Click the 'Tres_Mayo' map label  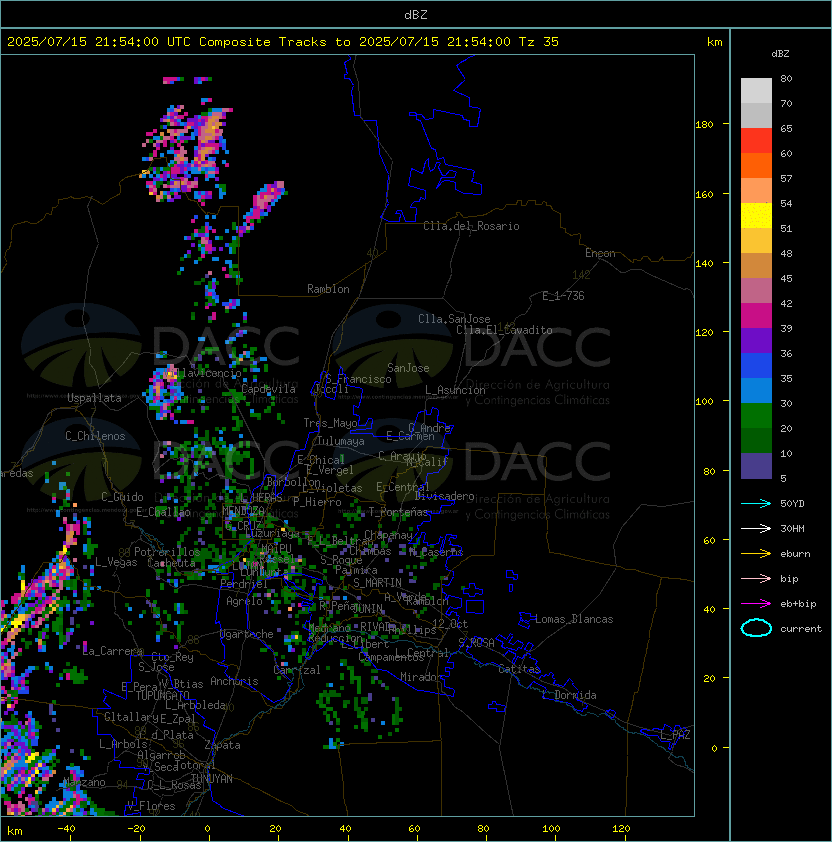tap(330, 423)
